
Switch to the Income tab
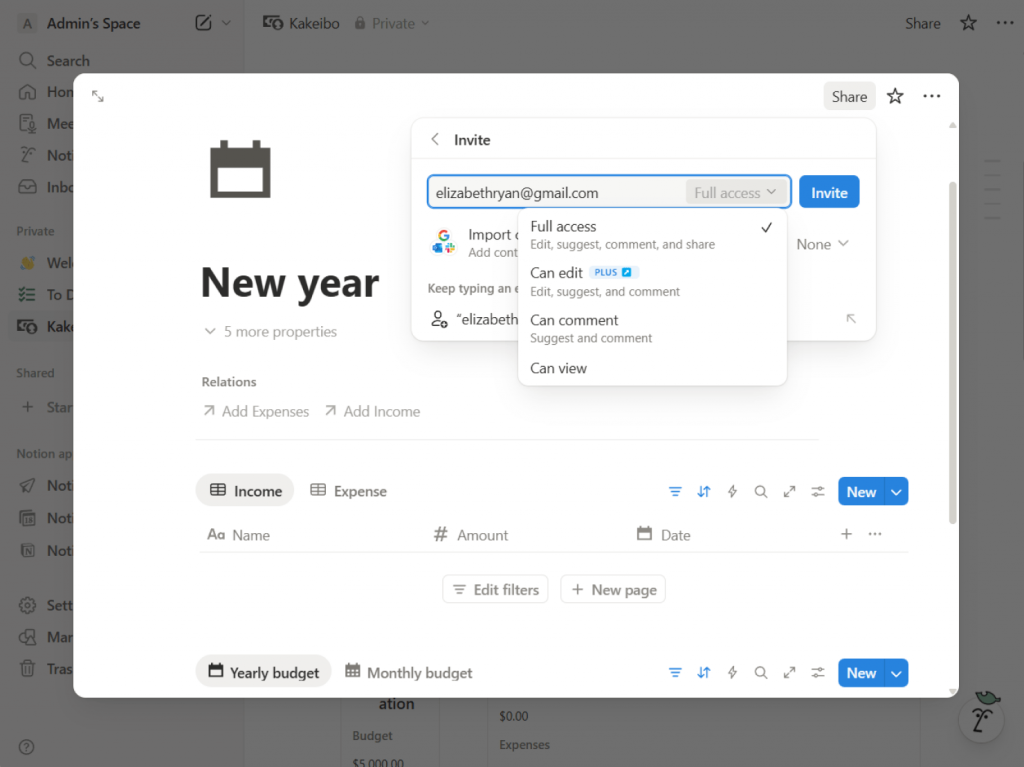click(245, 491)
